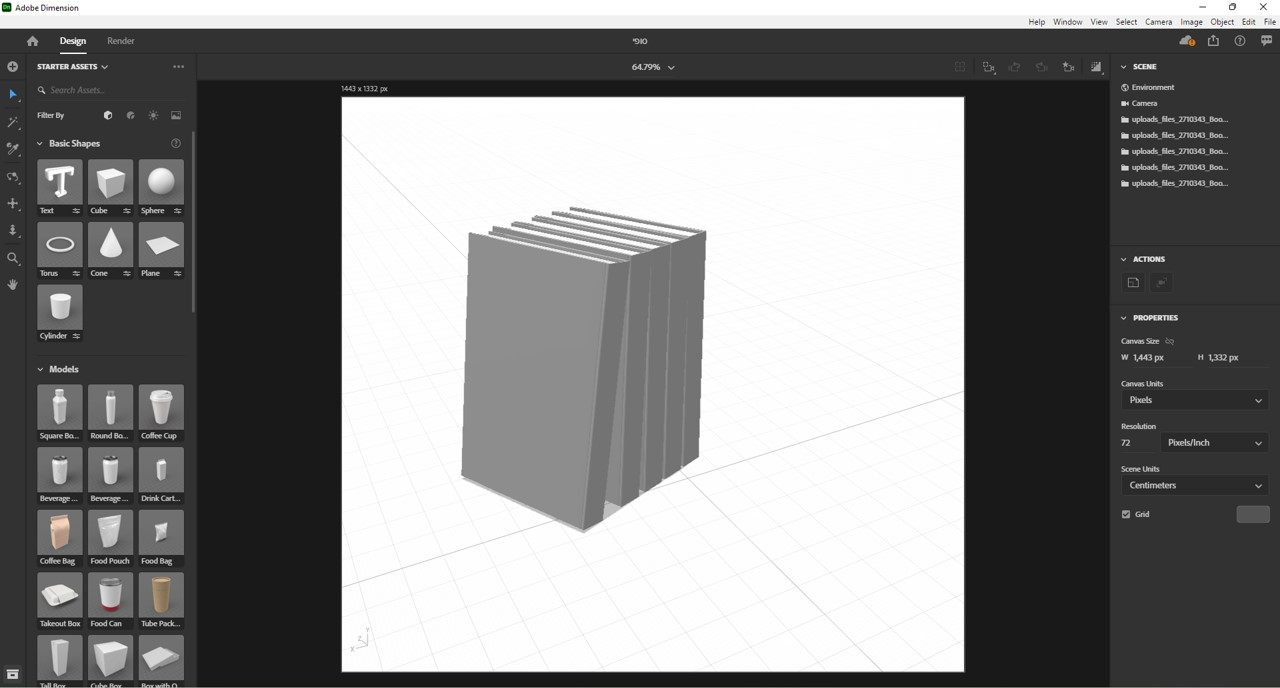Select the Pan camera tool

tap(13, 204)
